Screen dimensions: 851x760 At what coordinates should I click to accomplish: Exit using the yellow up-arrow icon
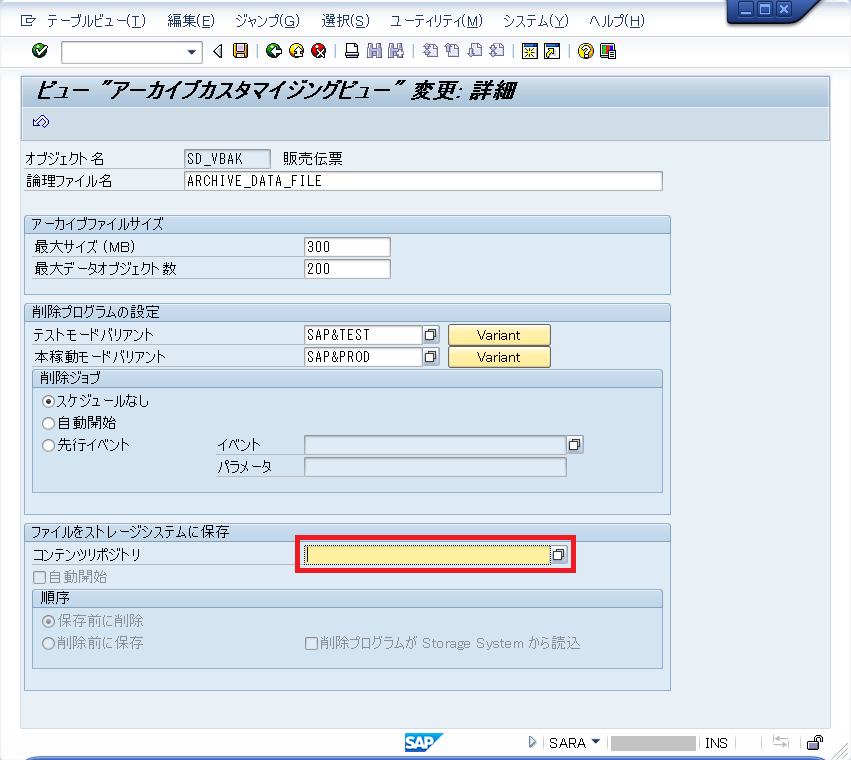(x=296, y=51)
